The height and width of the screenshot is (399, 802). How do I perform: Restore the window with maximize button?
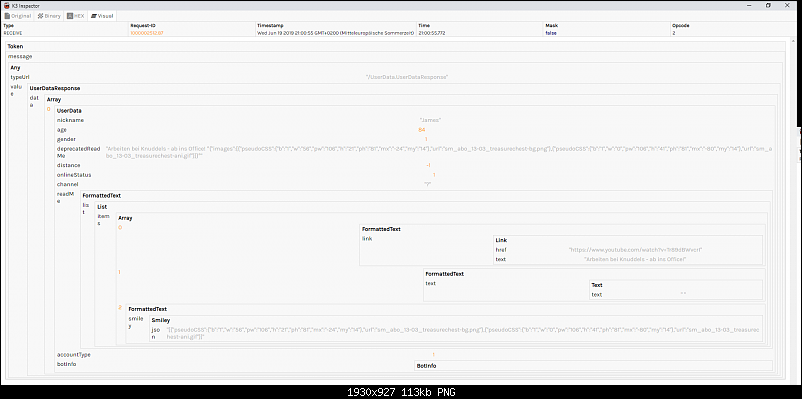point(768,5)
